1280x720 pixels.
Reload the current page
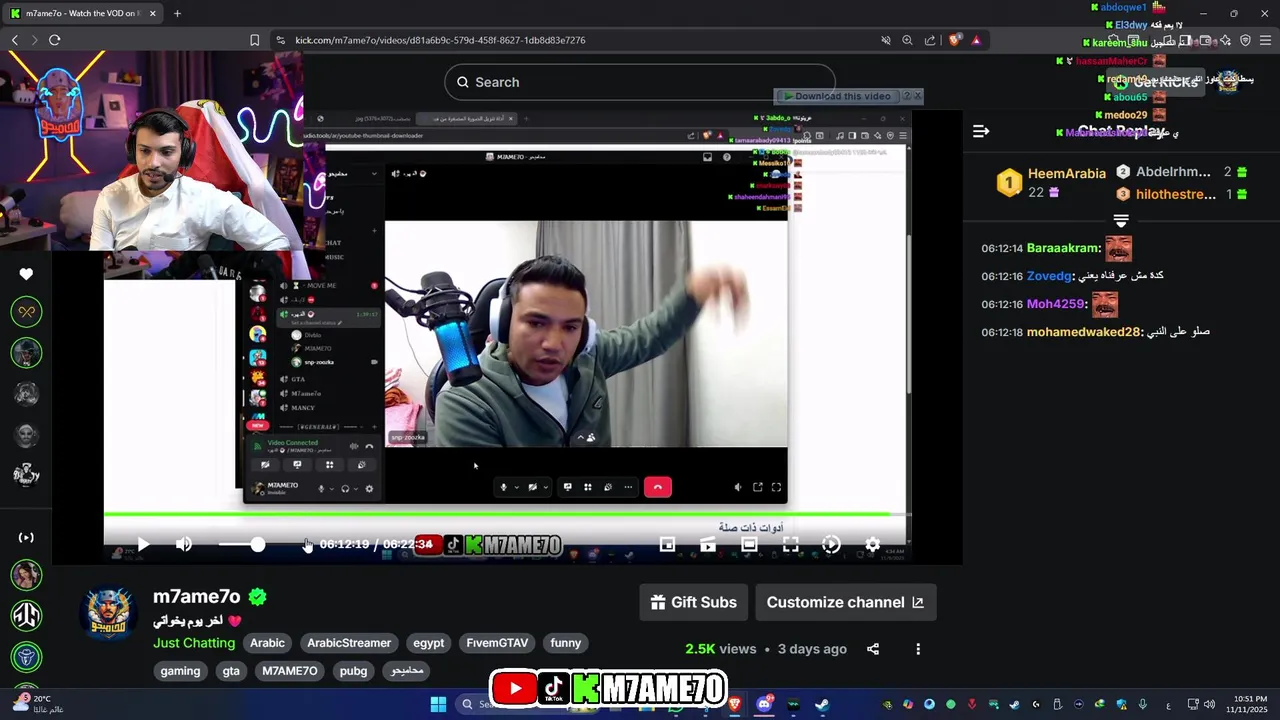[55, 40]
